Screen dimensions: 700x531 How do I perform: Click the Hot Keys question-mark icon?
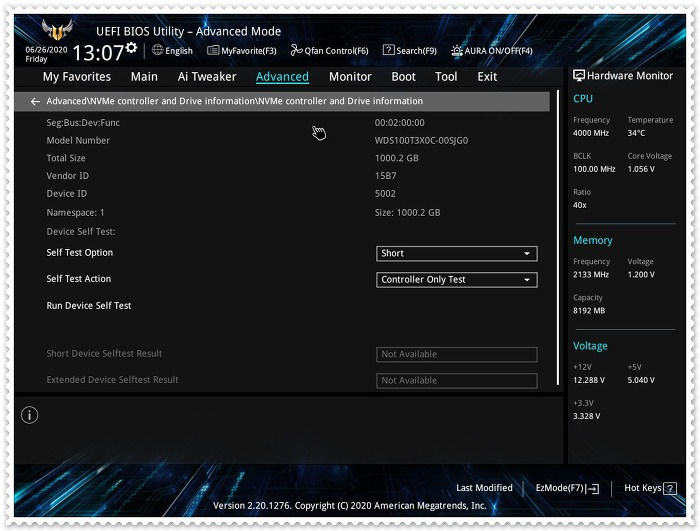tap(670, 488)
